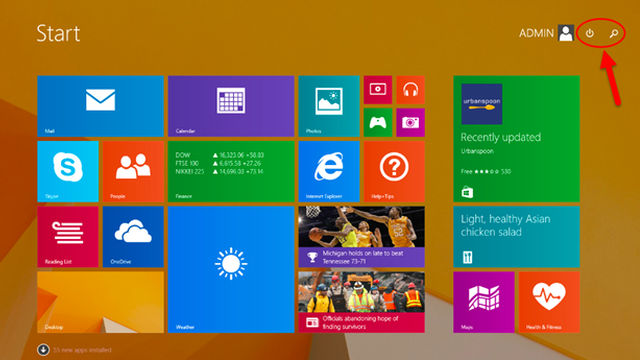Viewport: 640px width, 360px height.
Task: Click the NIKKEI 225 row in Finance tile
Action: point(220,171)
